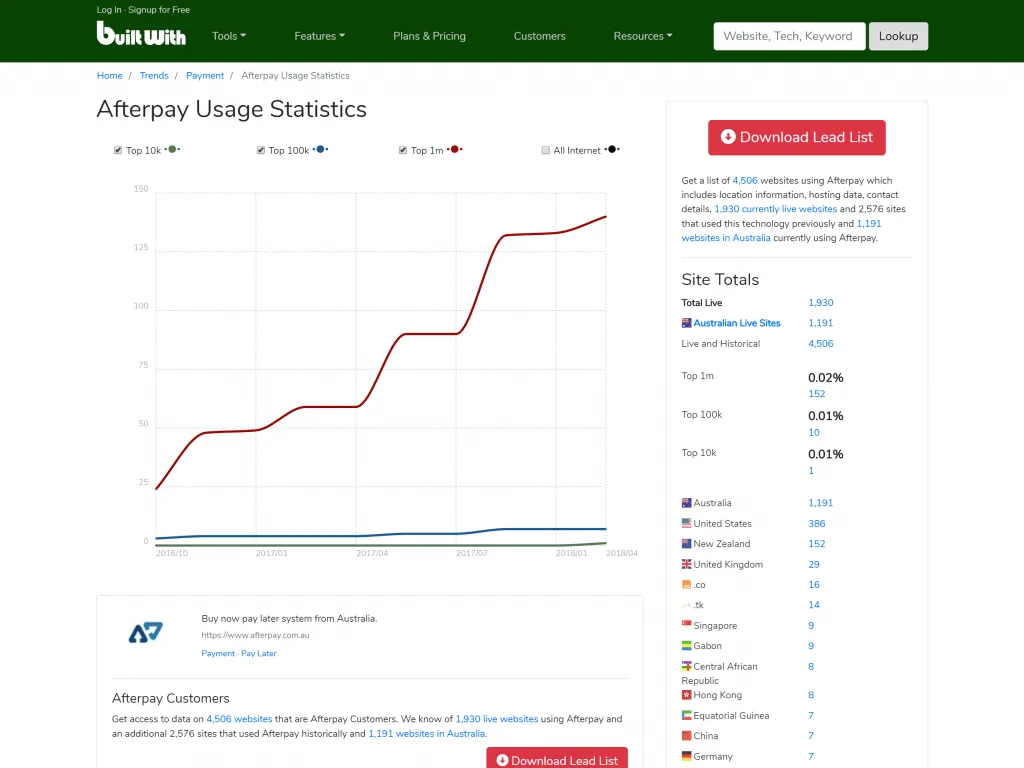Open the Customers nav item

(x=539, y=36)
